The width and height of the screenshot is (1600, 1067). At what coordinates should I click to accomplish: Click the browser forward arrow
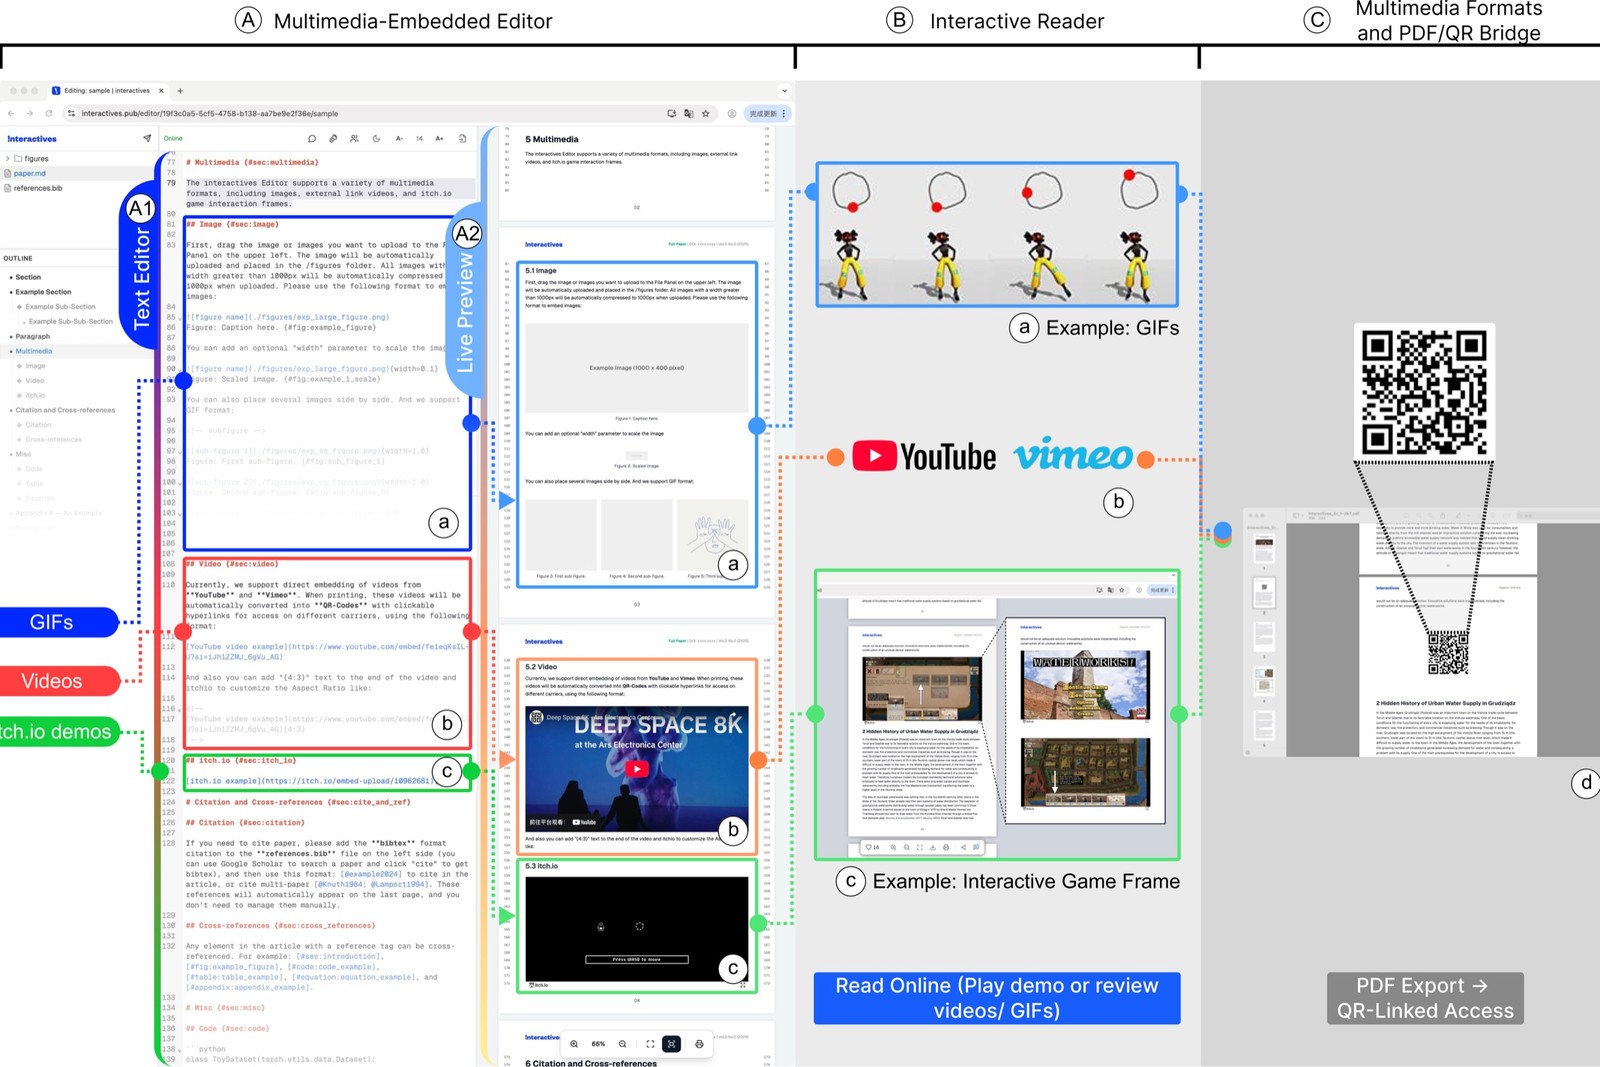coord(30,113)
